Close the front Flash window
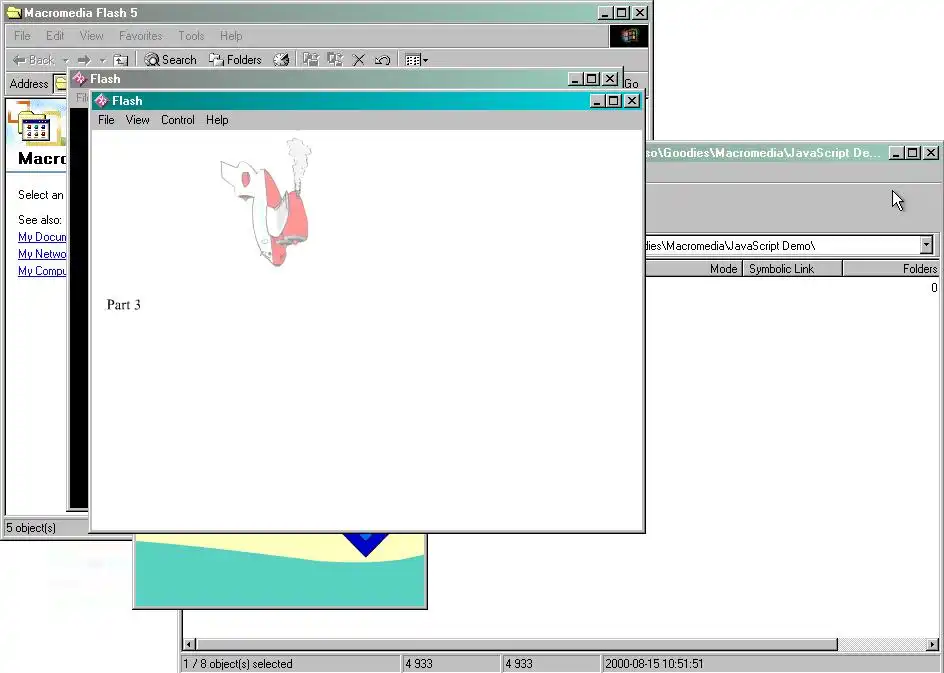 point(631,101)
